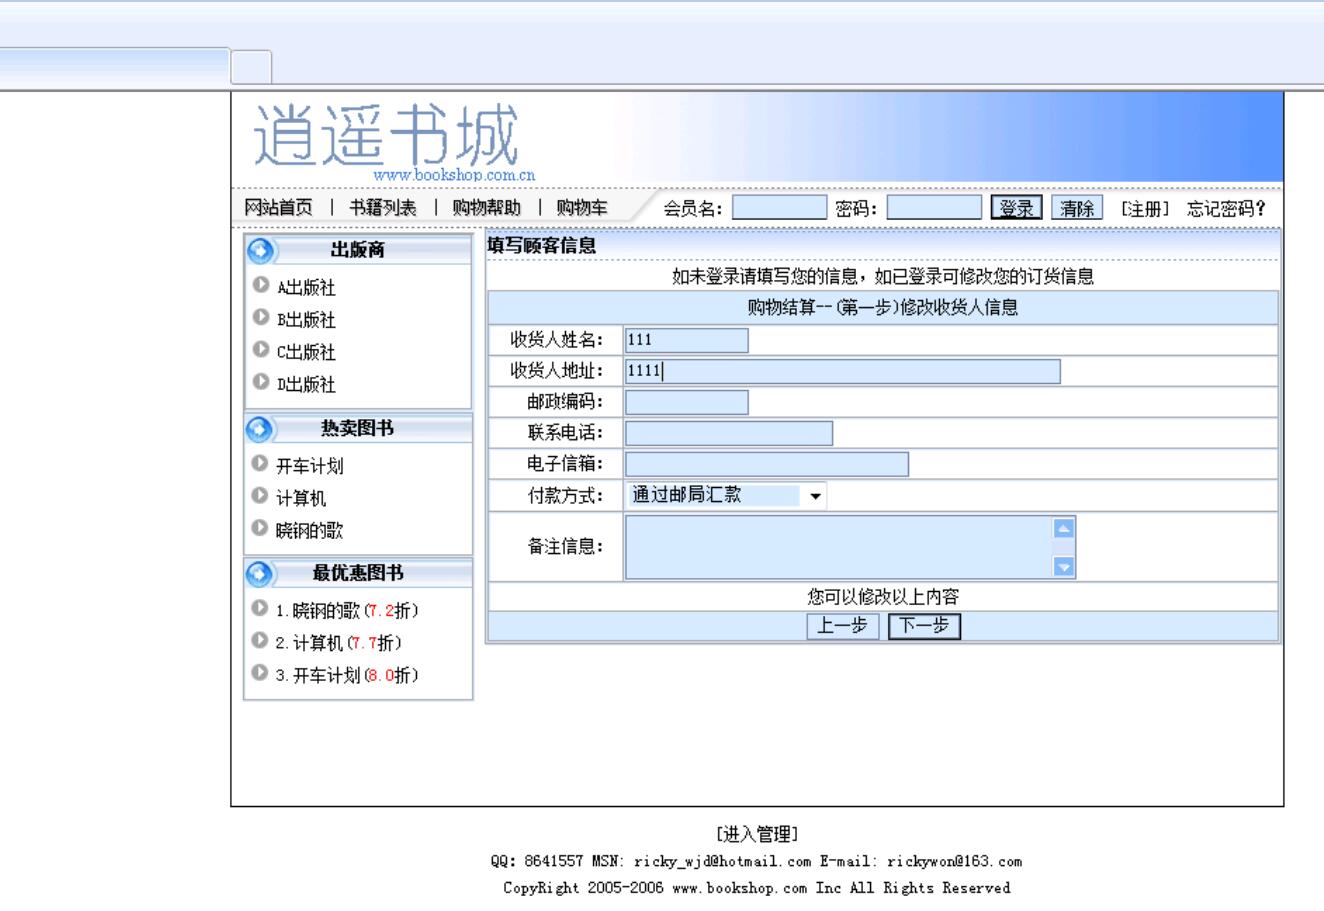Screen dimensions: 1324x911
Task: Click the 热卖图书 panel header icon
Action: click(x=260, y=429)
